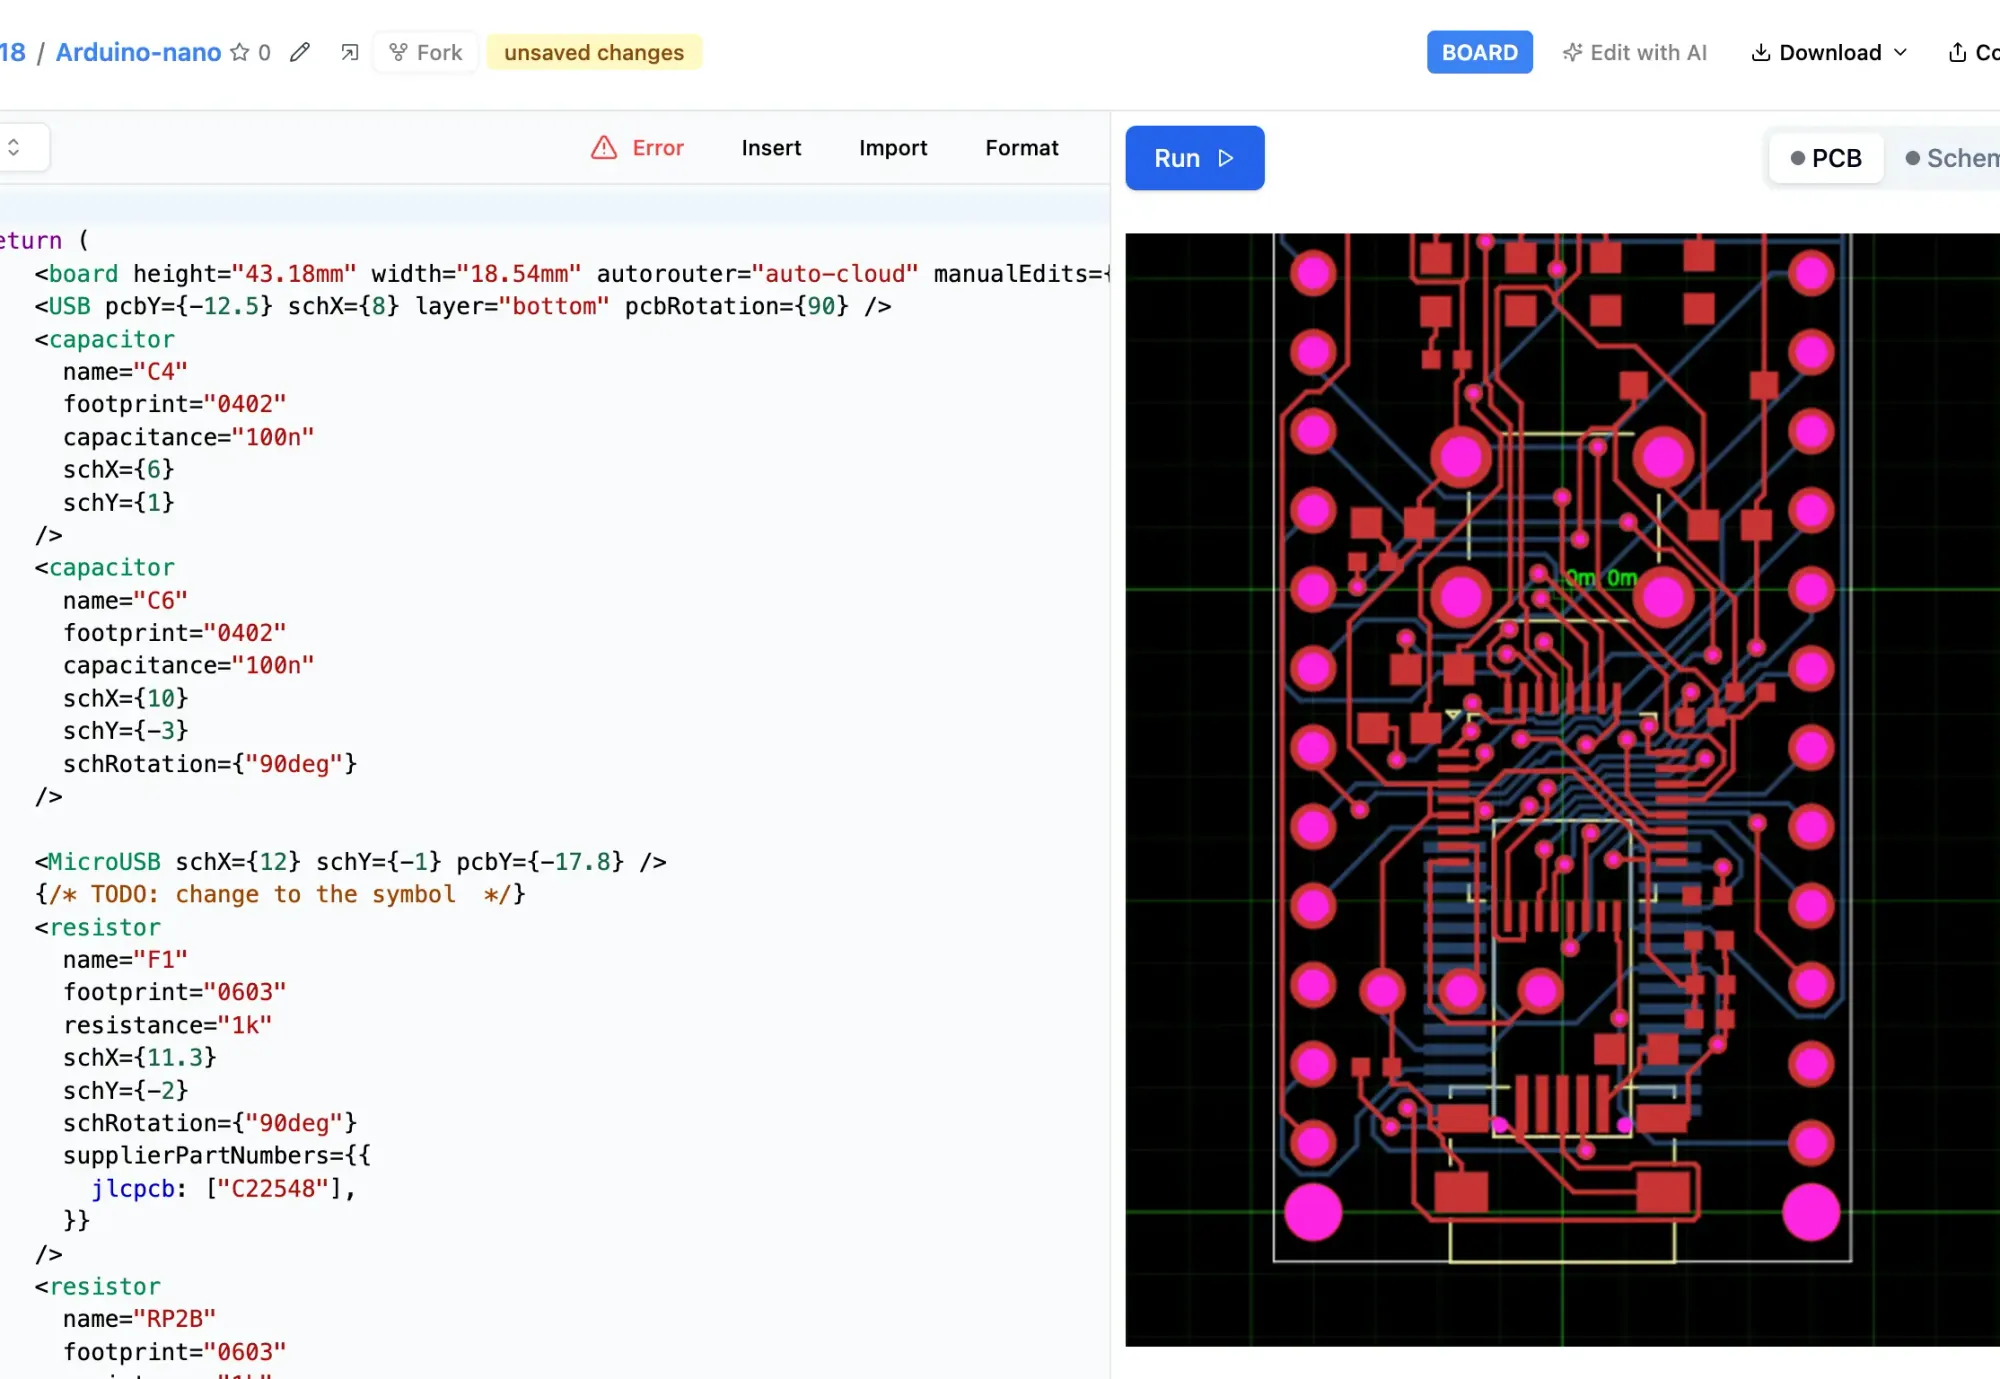Open the Insert menu
This screenshot has height=1379, width=2000.
coord(771,148)
